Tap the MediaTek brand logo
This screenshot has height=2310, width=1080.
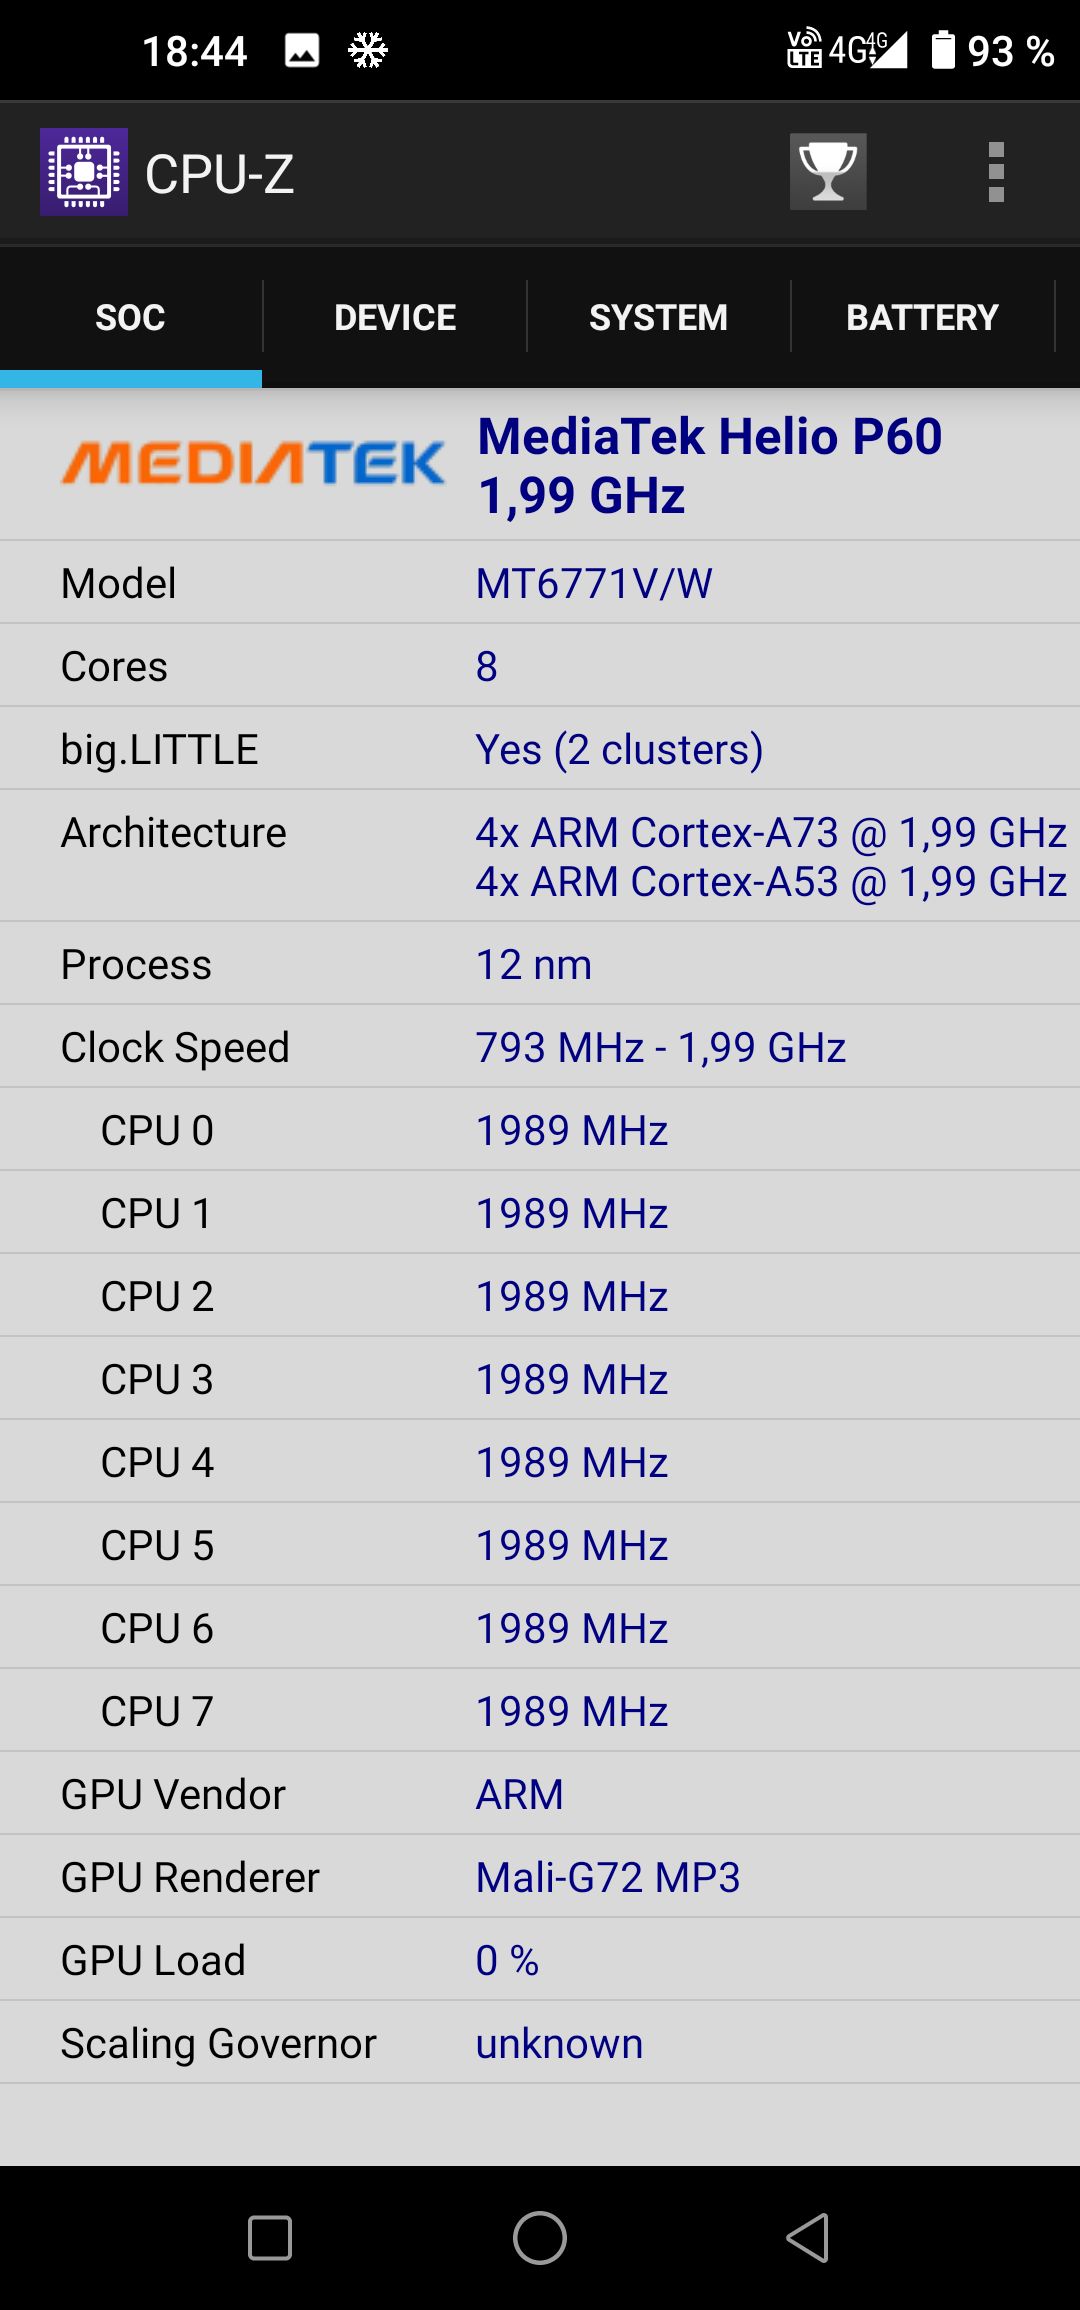coord(253,464)
